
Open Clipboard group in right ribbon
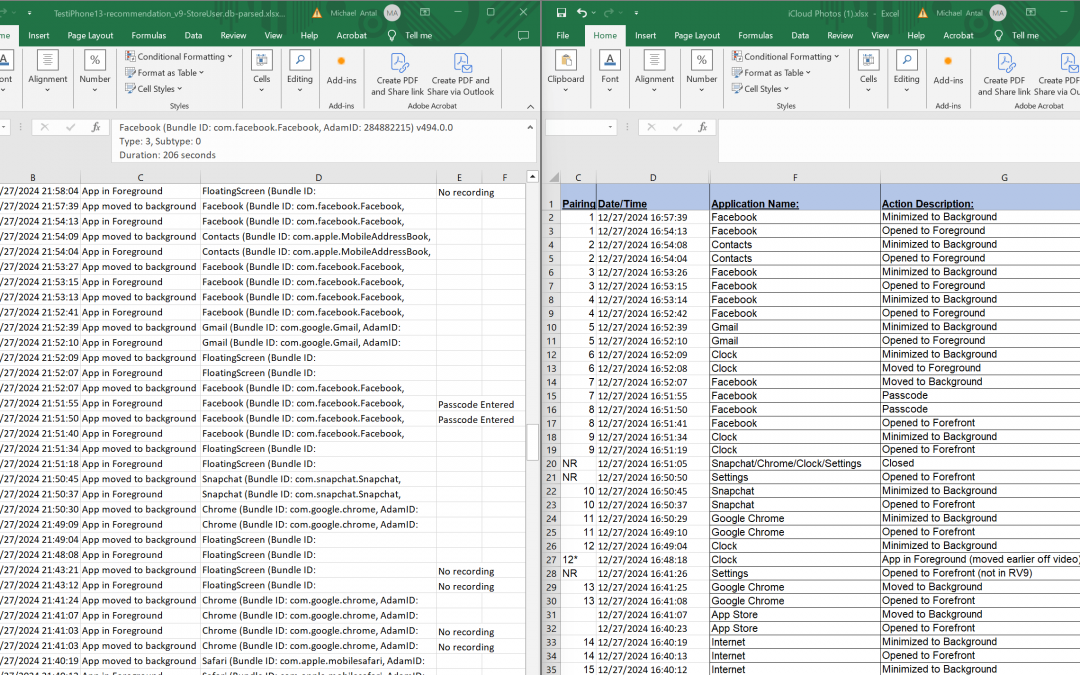point(565,72)
